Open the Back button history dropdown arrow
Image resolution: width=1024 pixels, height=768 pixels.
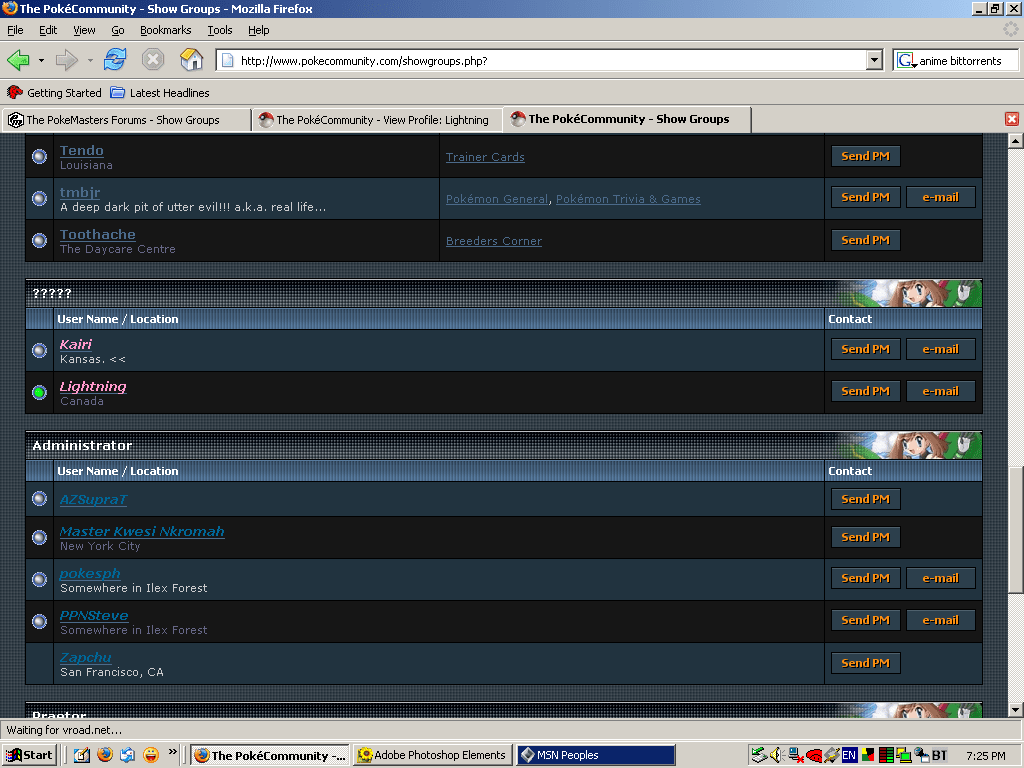coord(41,61)
